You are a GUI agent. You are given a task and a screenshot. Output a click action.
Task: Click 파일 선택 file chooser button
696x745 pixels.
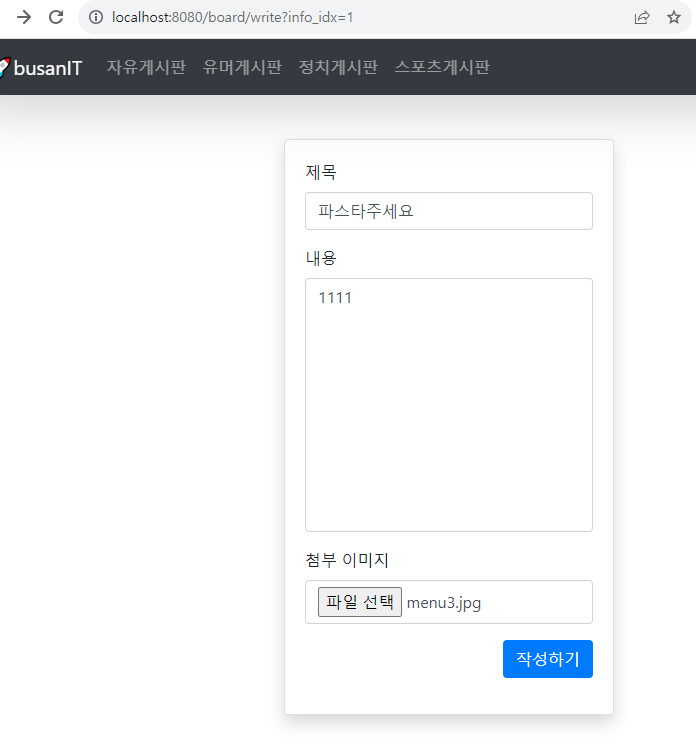click(360, 602)
